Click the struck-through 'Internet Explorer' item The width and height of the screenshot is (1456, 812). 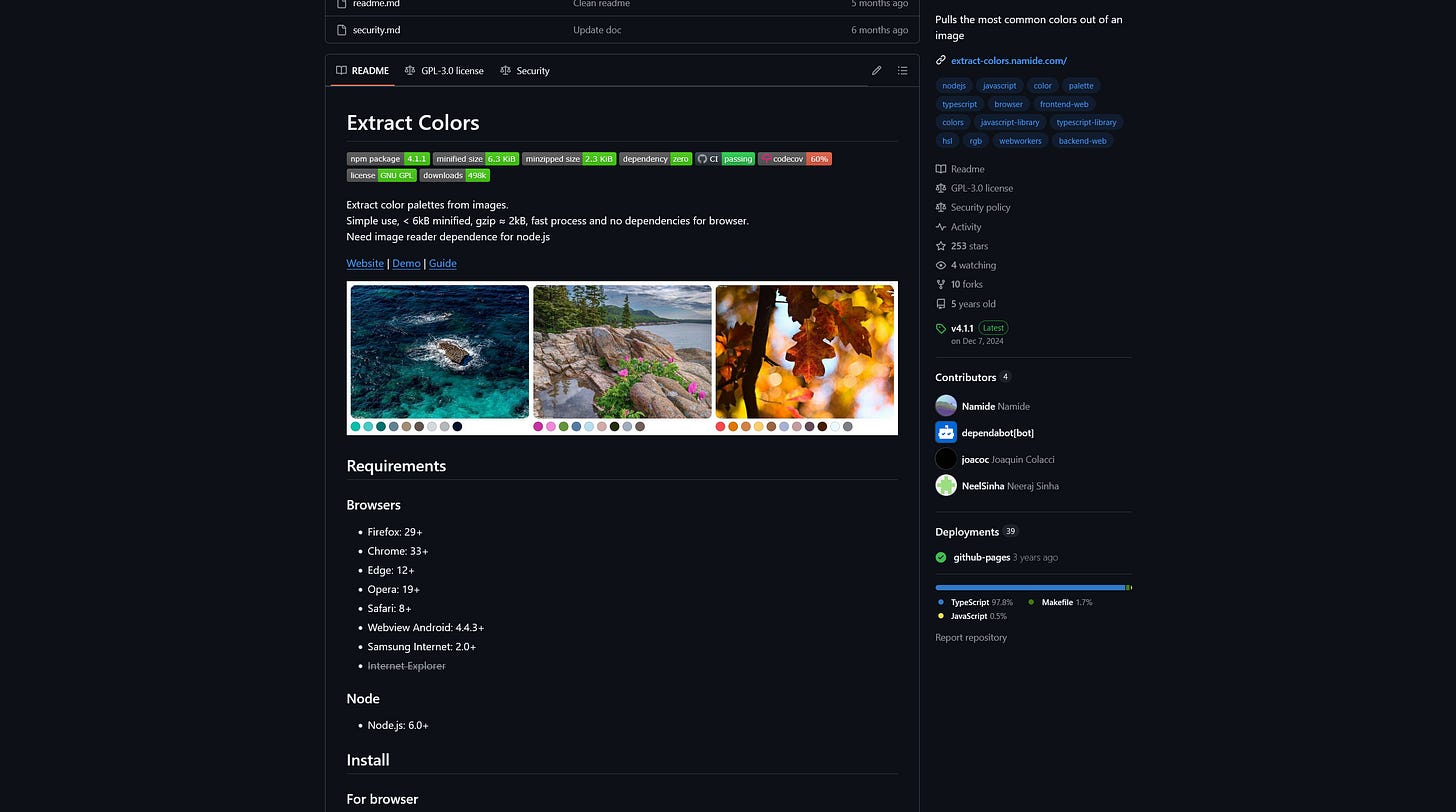point(406,666)
